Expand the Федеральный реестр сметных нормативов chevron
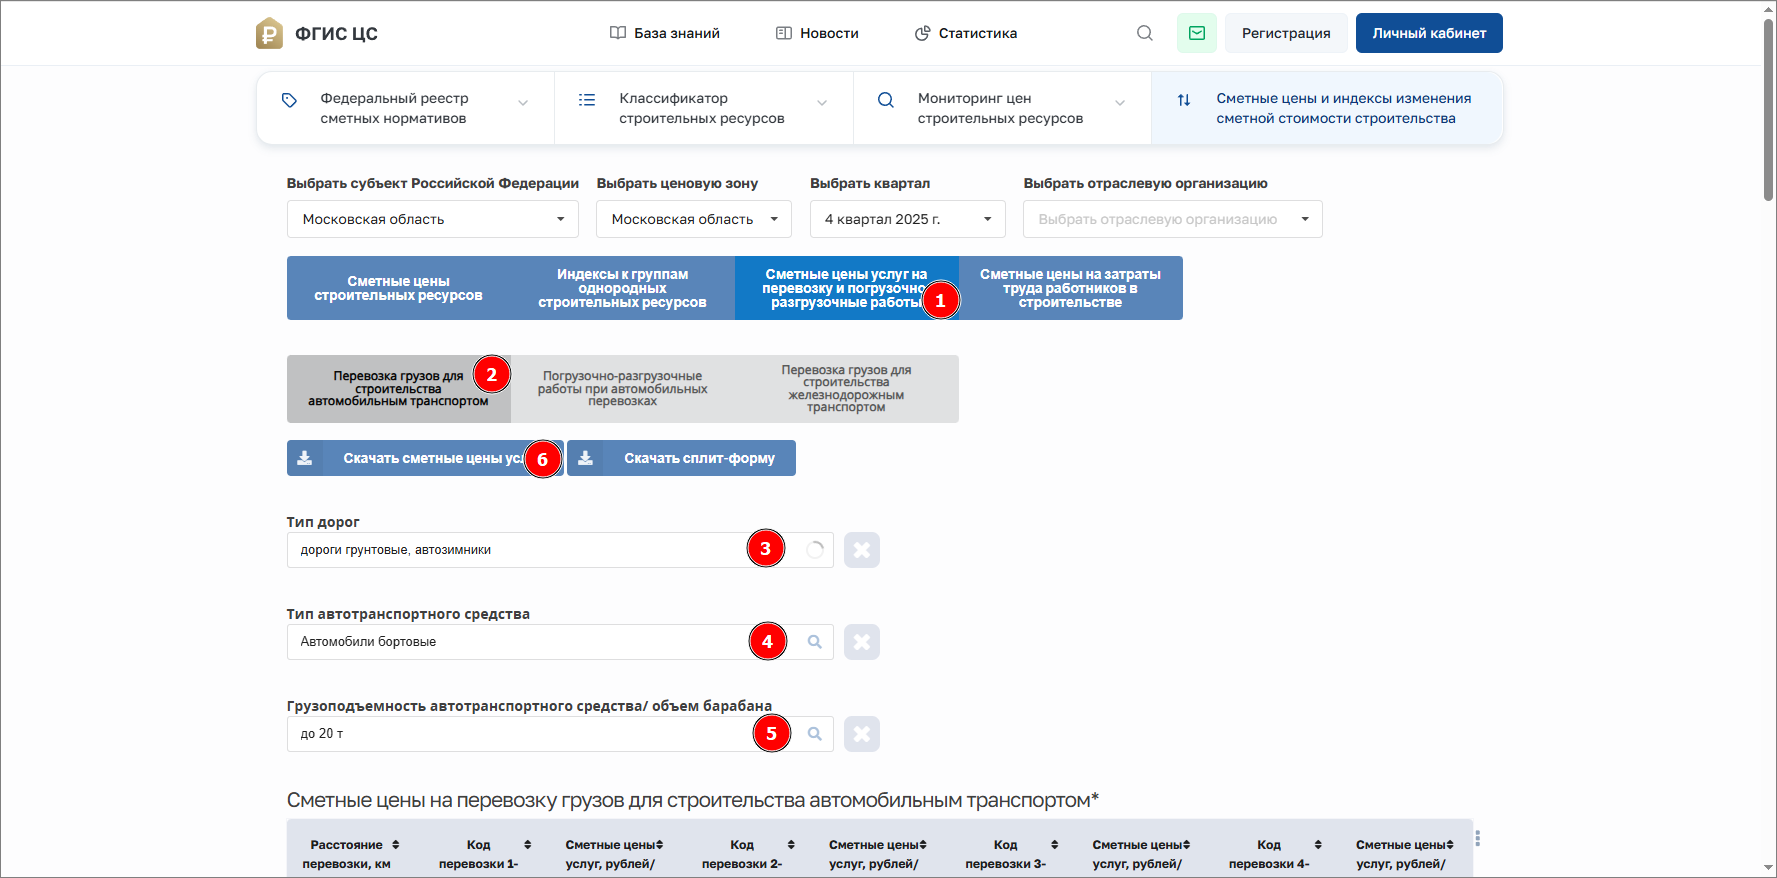Screen dimensions: 1777x878 pyautogui.click(x=523, y=103)
